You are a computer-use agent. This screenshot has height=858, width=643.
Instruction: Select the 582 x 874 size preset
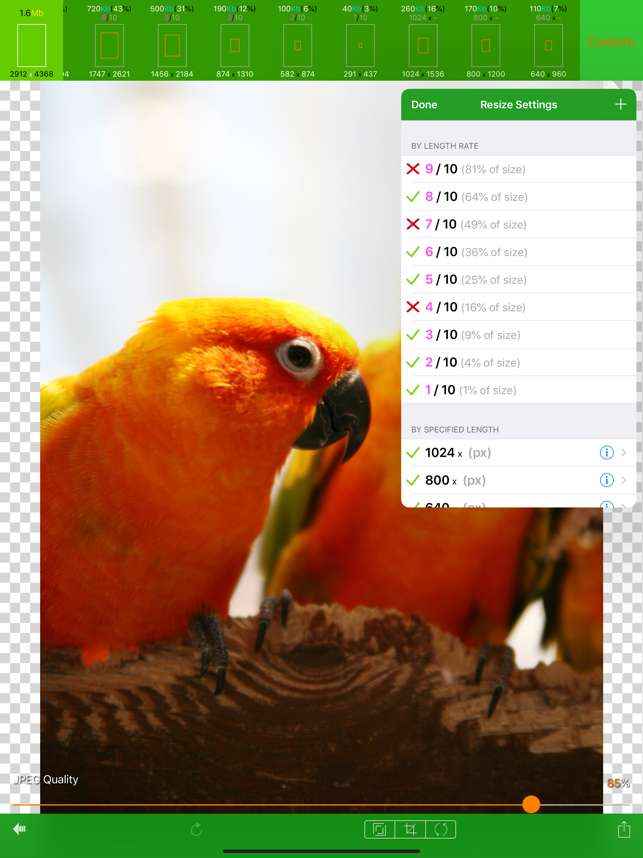click(297, 41)
